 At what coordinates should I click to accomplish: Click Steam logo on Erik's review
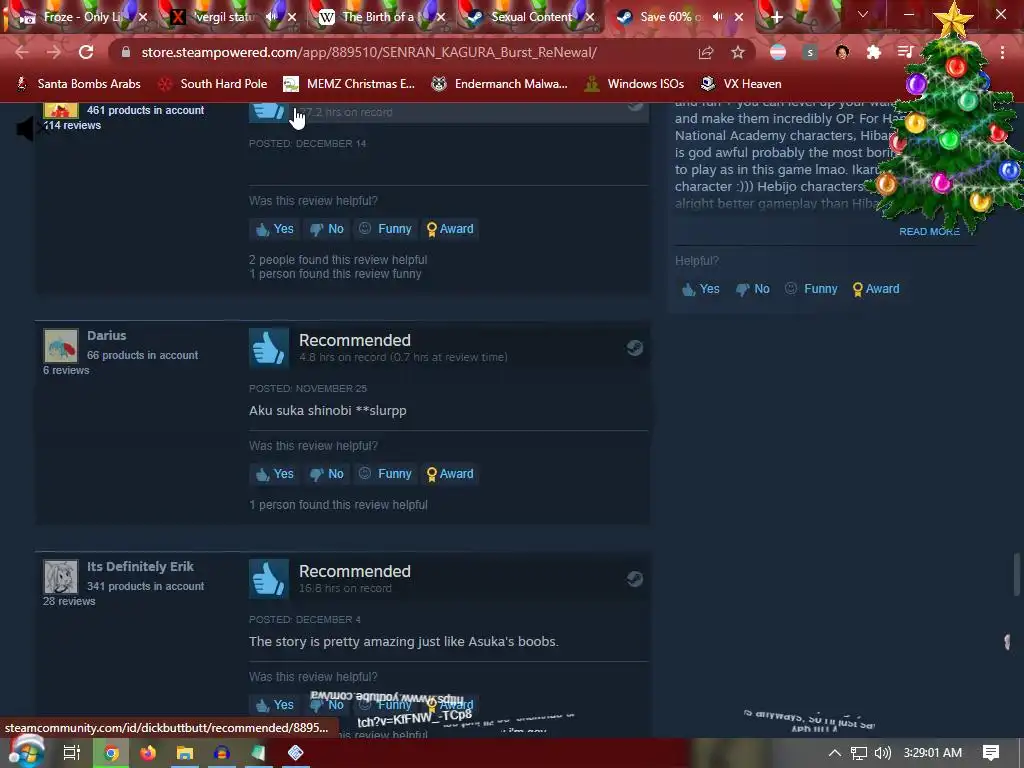tap(635, 579)
